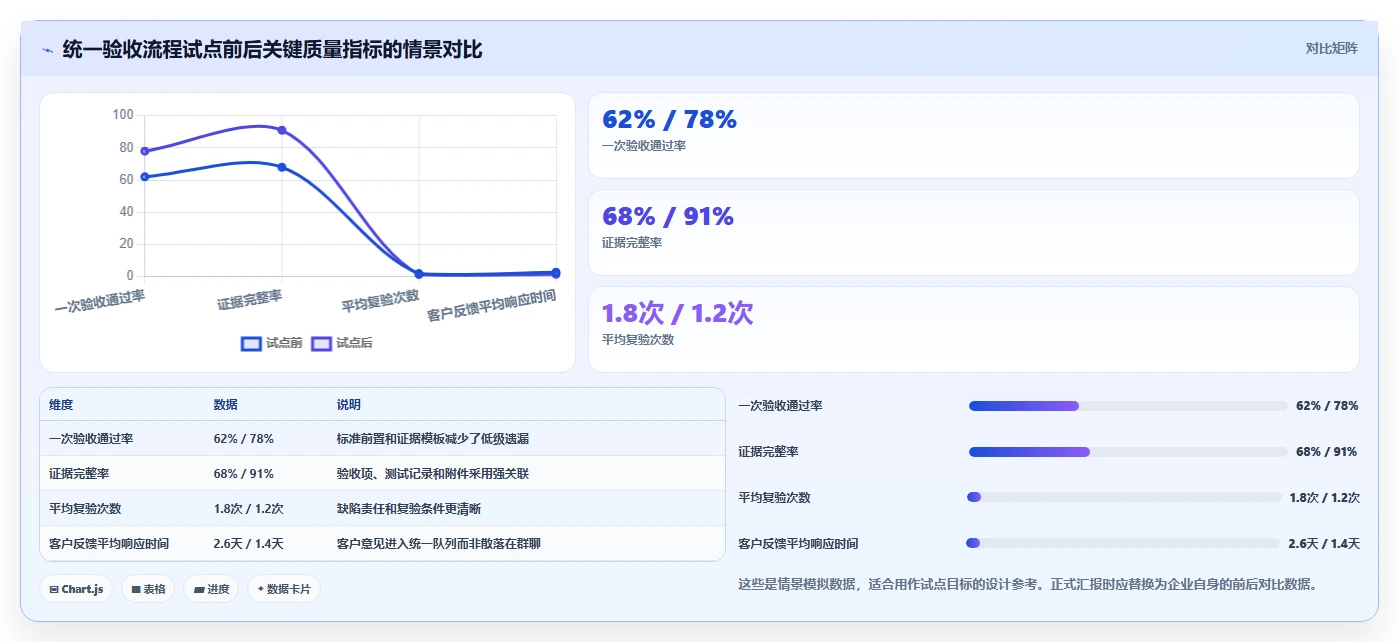Open the 68% / 91% data card
The width and height of the screenshot is (1399, 642).
974,232
